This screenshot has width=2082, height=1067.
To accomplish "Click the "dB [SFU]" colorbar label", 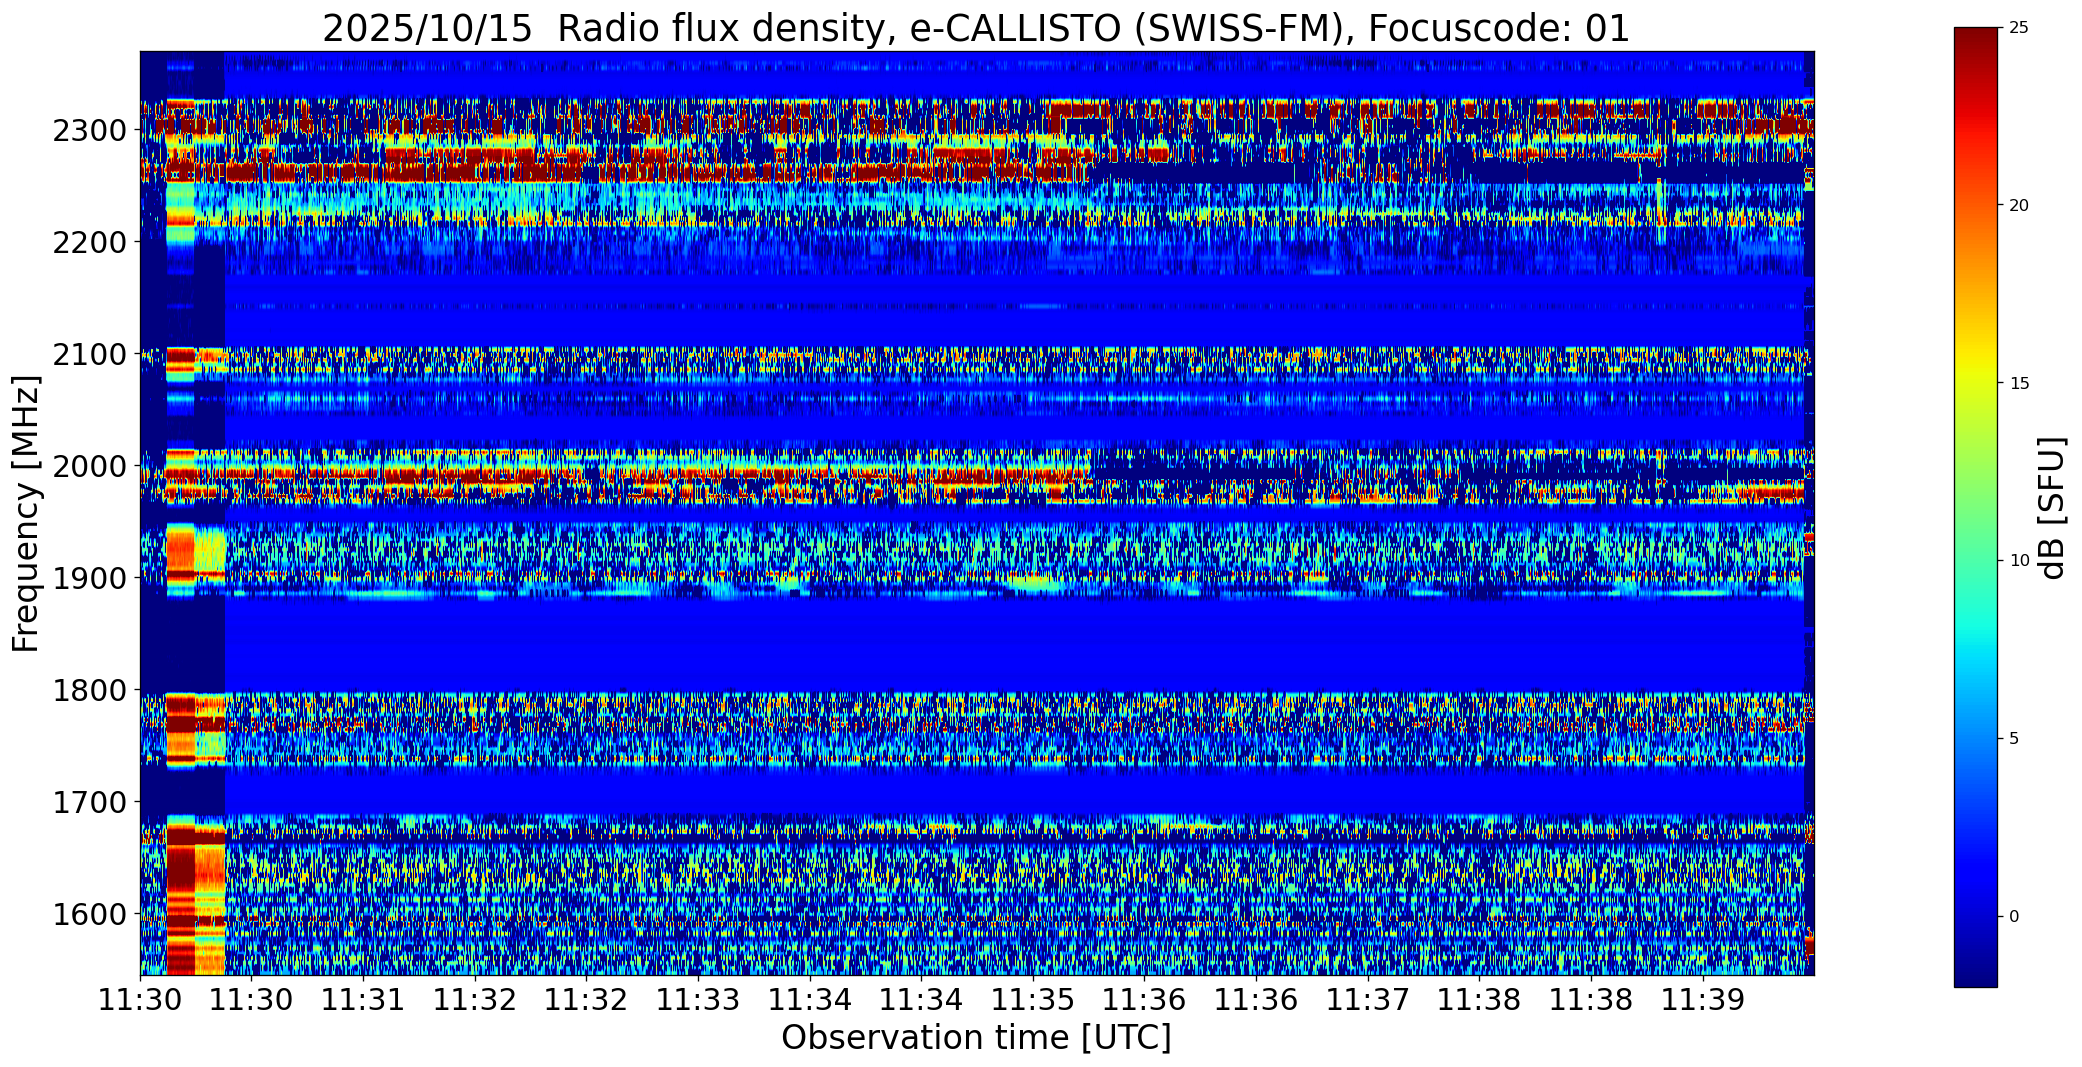I will [2053, 508].
